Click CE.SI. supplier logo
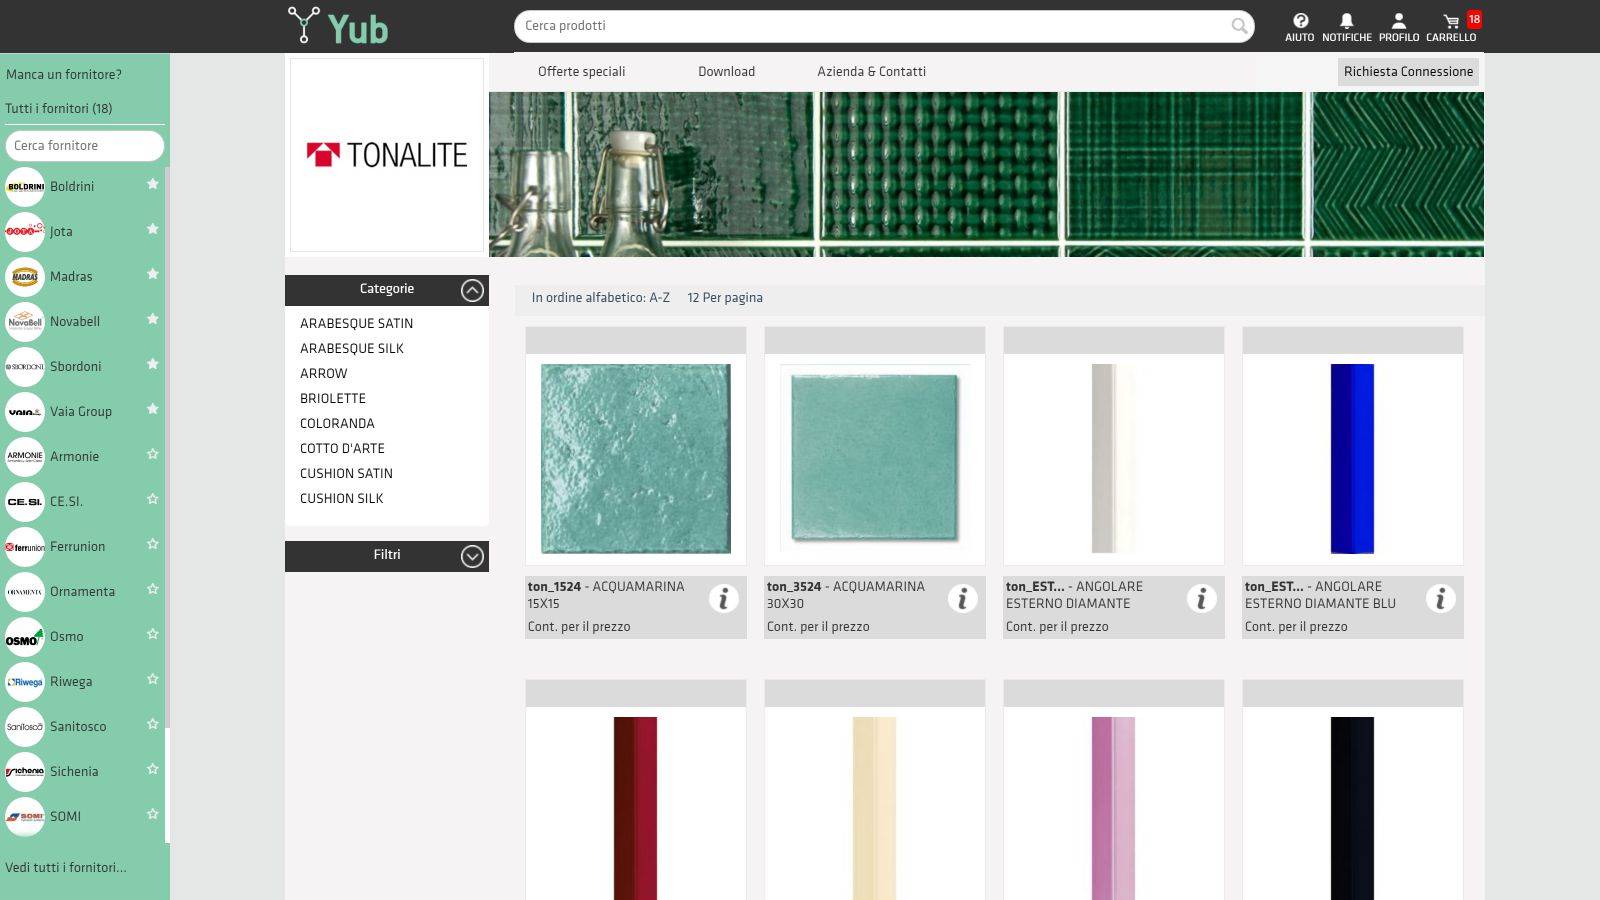 (25, 502)
